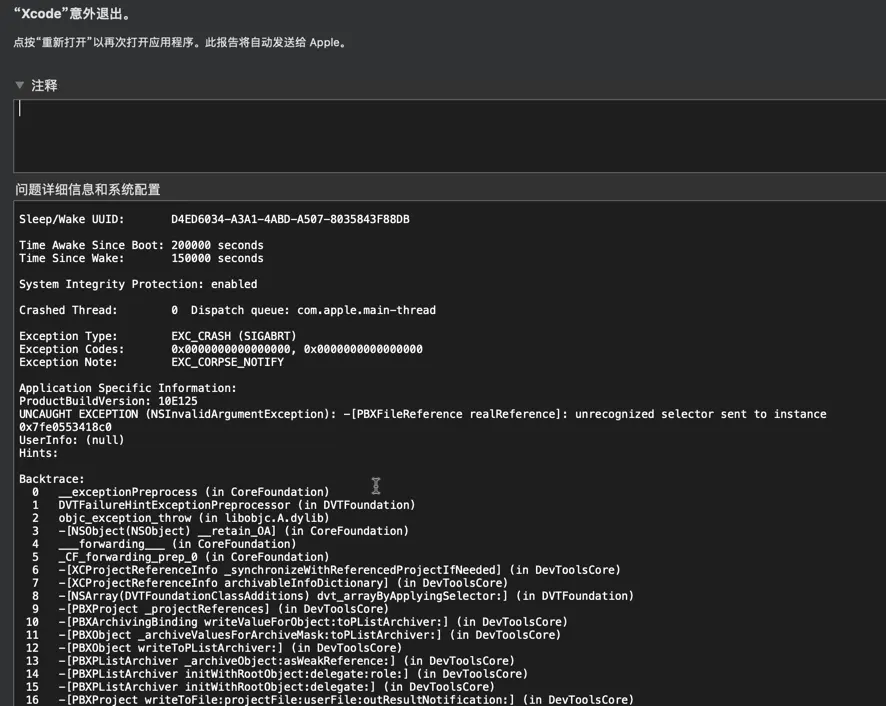
Task: Click backtrace frame 0 __exceptionPreprocess
Action: coord(180,492)
